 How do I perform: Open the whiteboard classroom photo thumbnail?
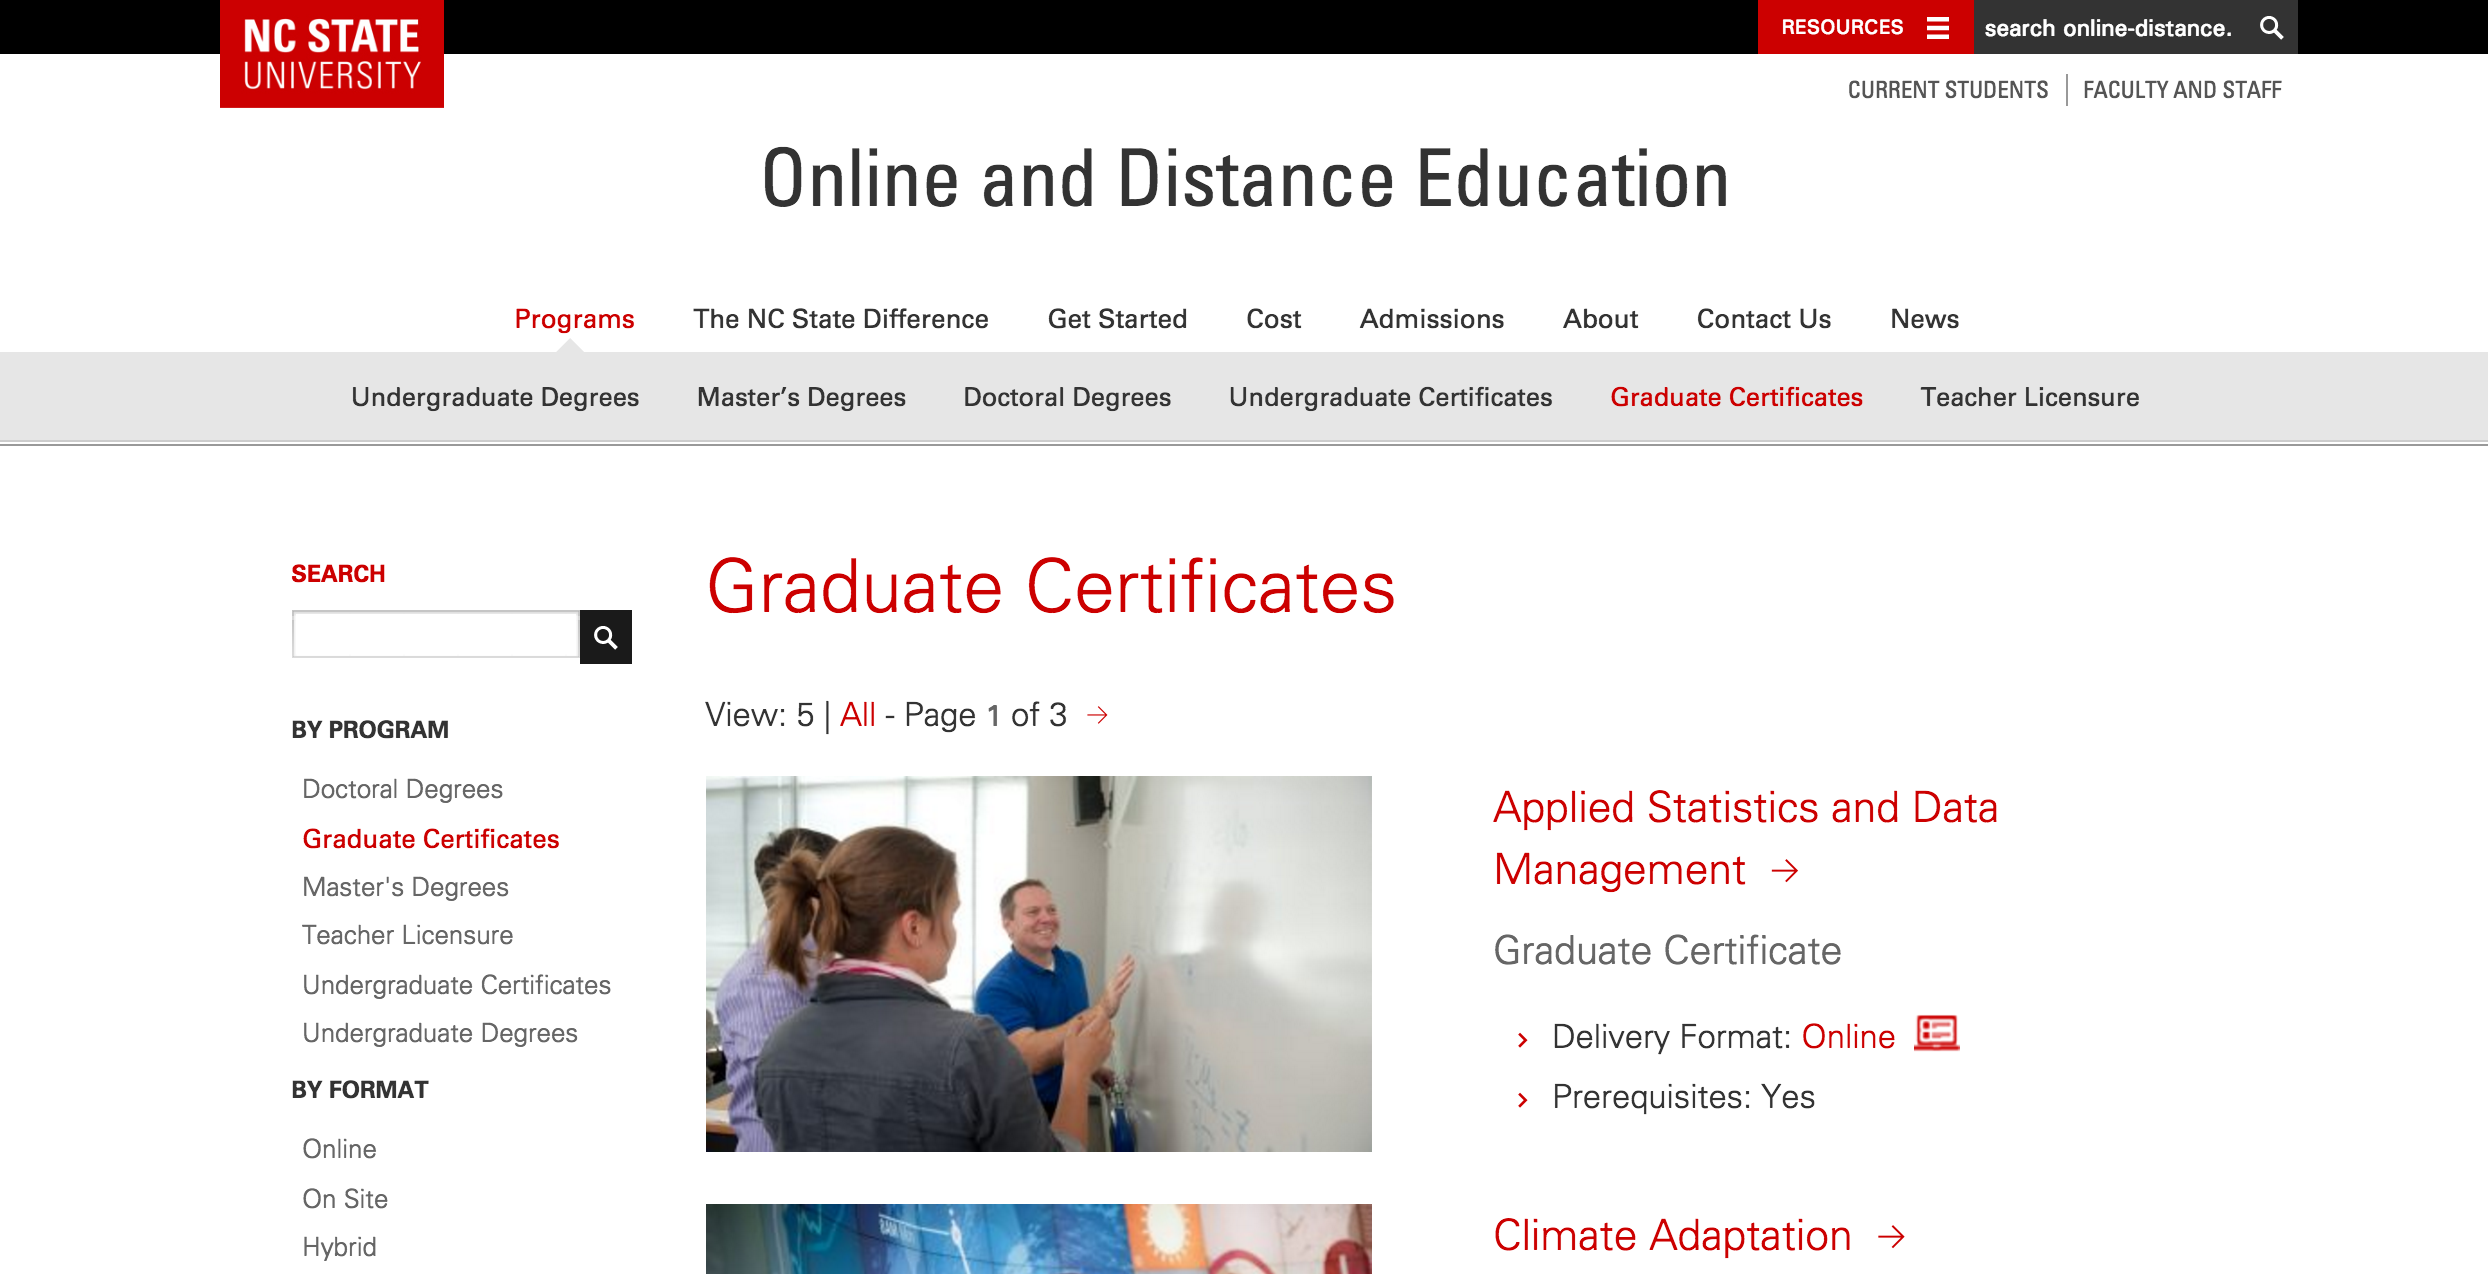1039,964
